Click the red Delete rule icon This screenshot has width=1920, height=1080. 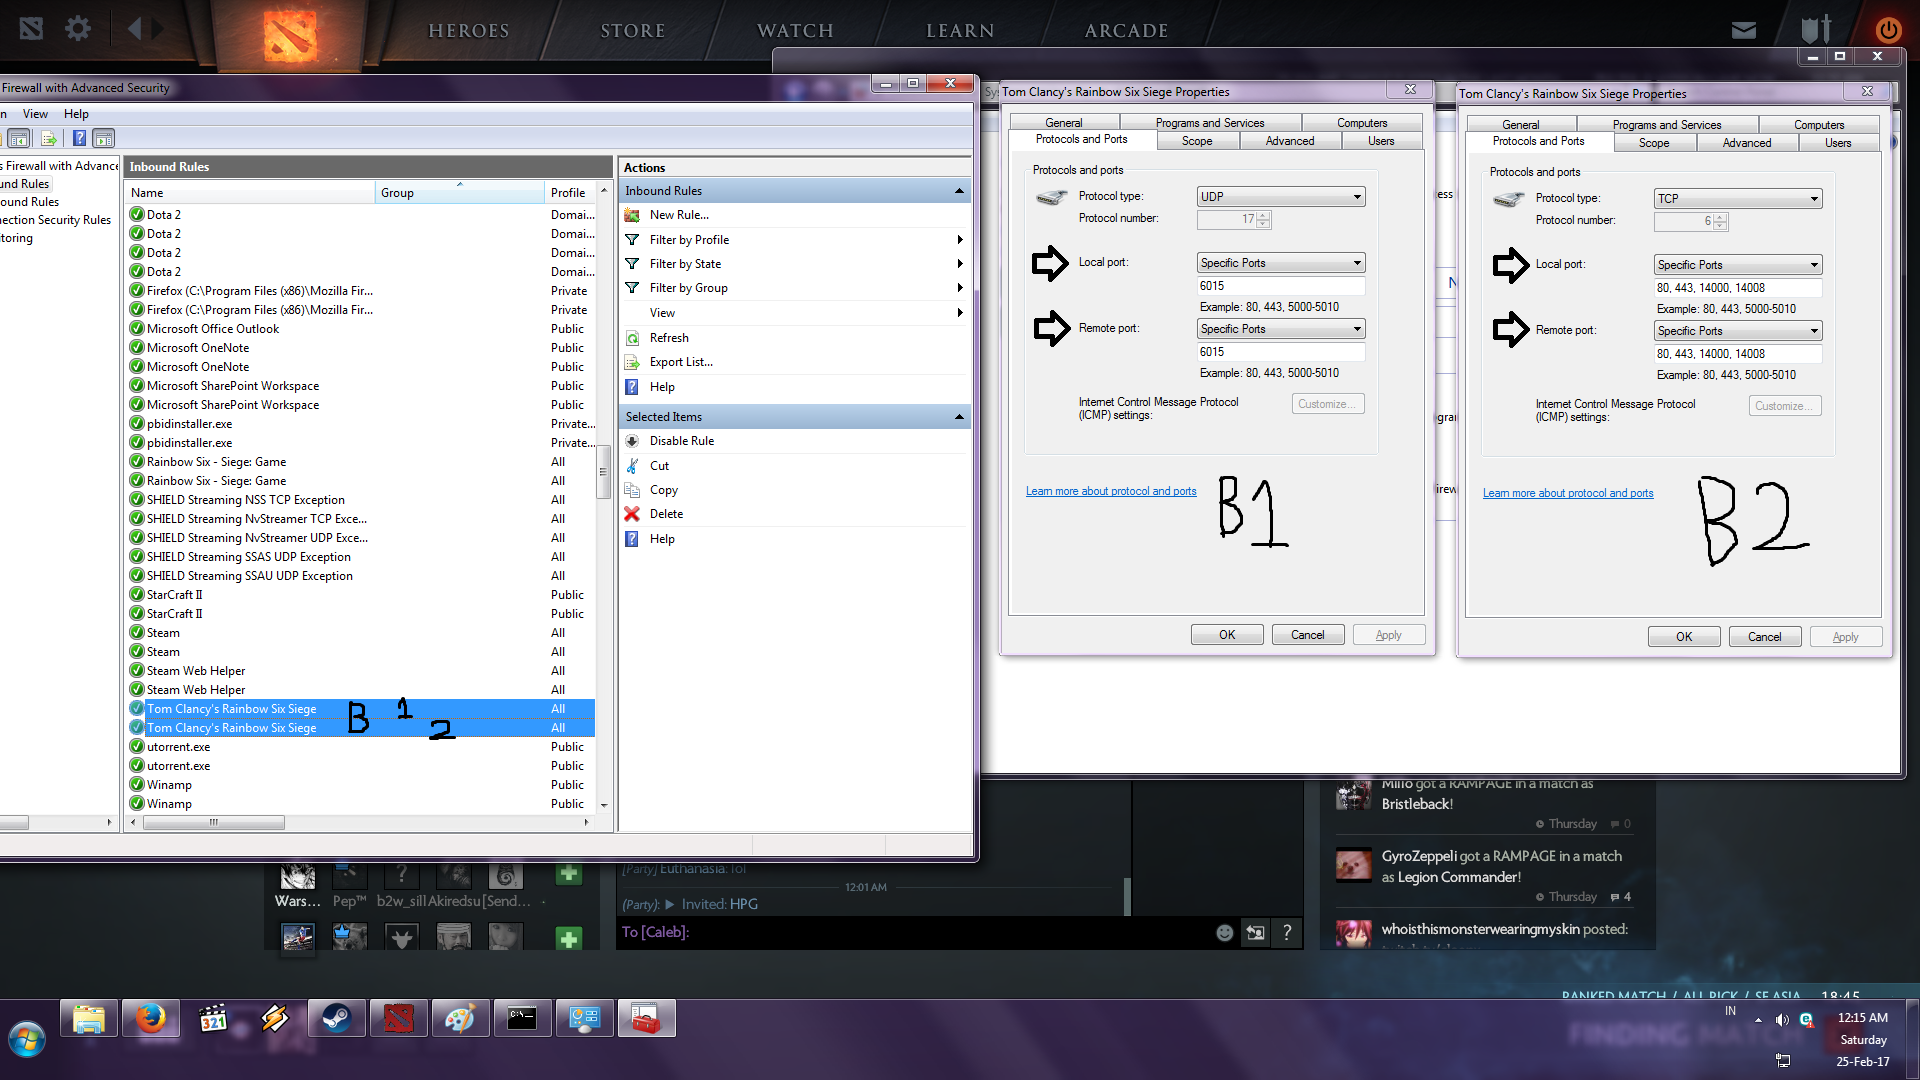(x=632, y=514)
